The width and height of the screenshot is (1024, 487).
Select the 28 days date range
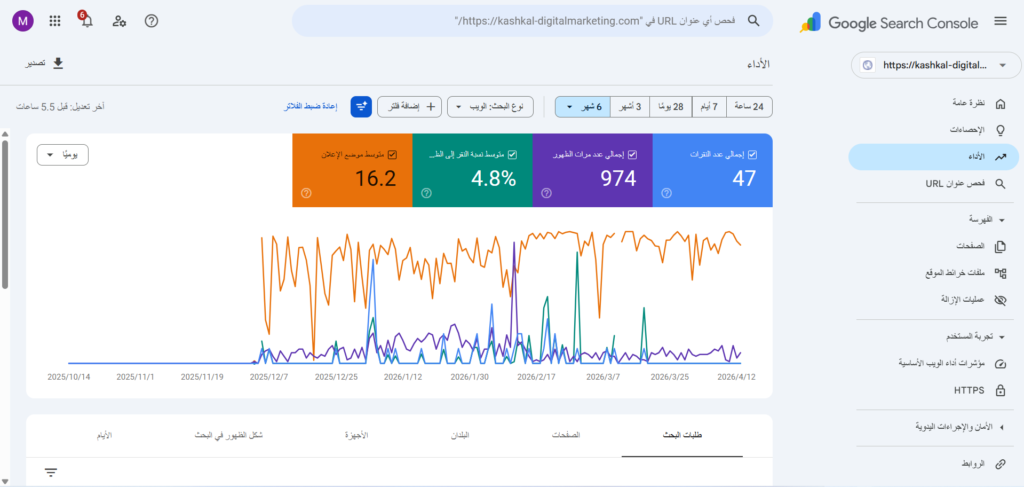coord(669,106)
